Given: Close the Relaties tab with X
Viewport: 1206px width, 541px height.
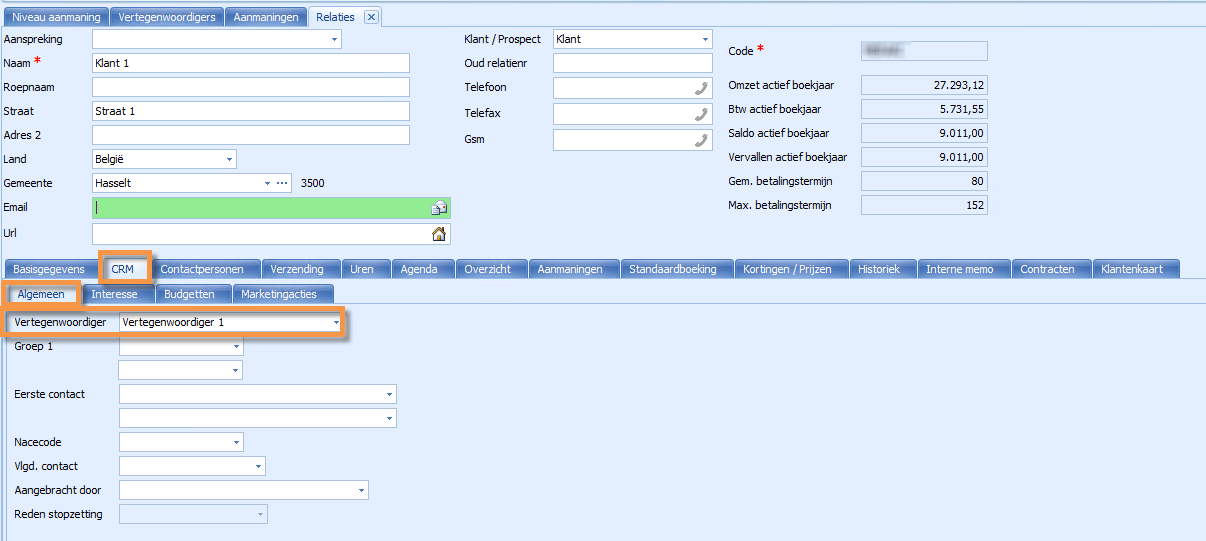Looking at the screenshot, I should pyautogui.click(x=370, y=17).
